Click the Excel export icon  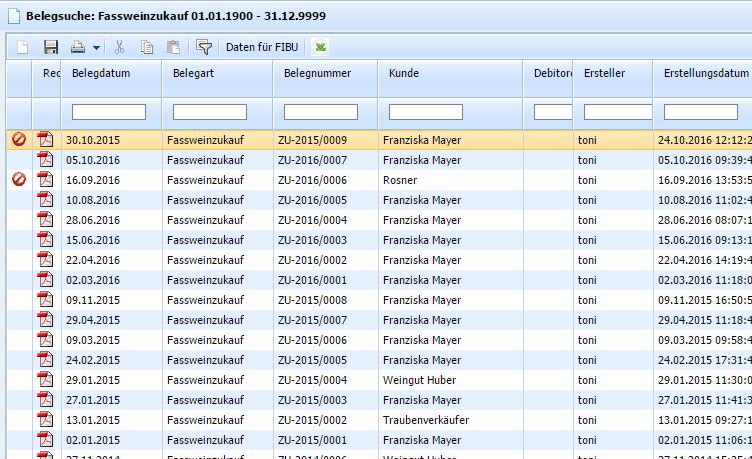(320, 47)
